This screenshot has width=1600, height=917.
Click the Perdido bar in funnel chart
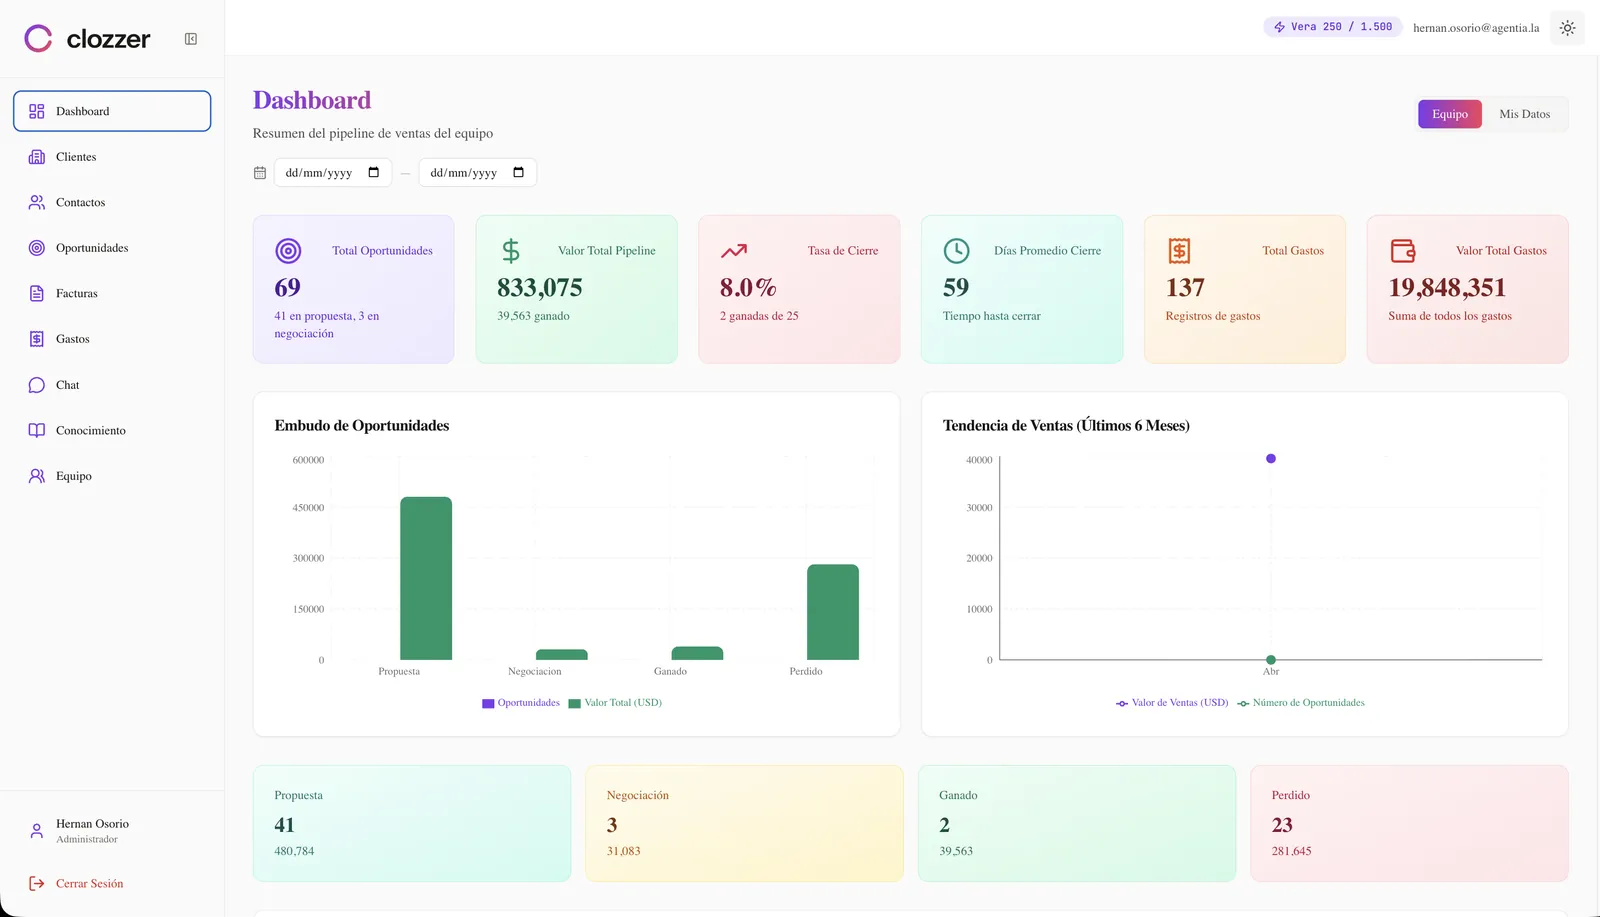[x=833, y=612]
